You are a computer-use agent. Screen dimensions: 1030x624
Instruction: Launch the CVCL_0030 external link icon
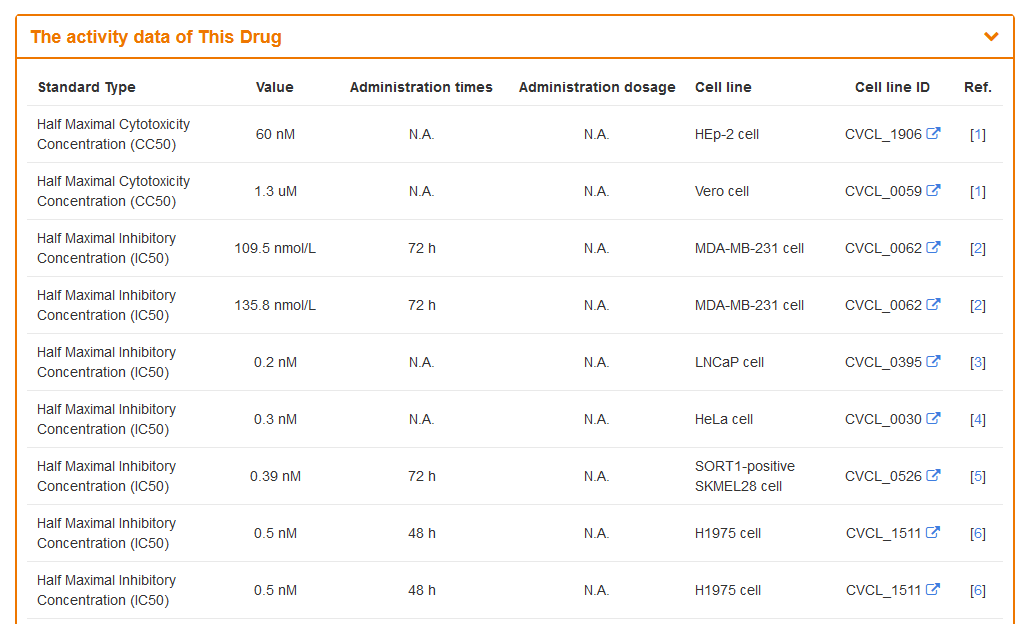(933, 418)
